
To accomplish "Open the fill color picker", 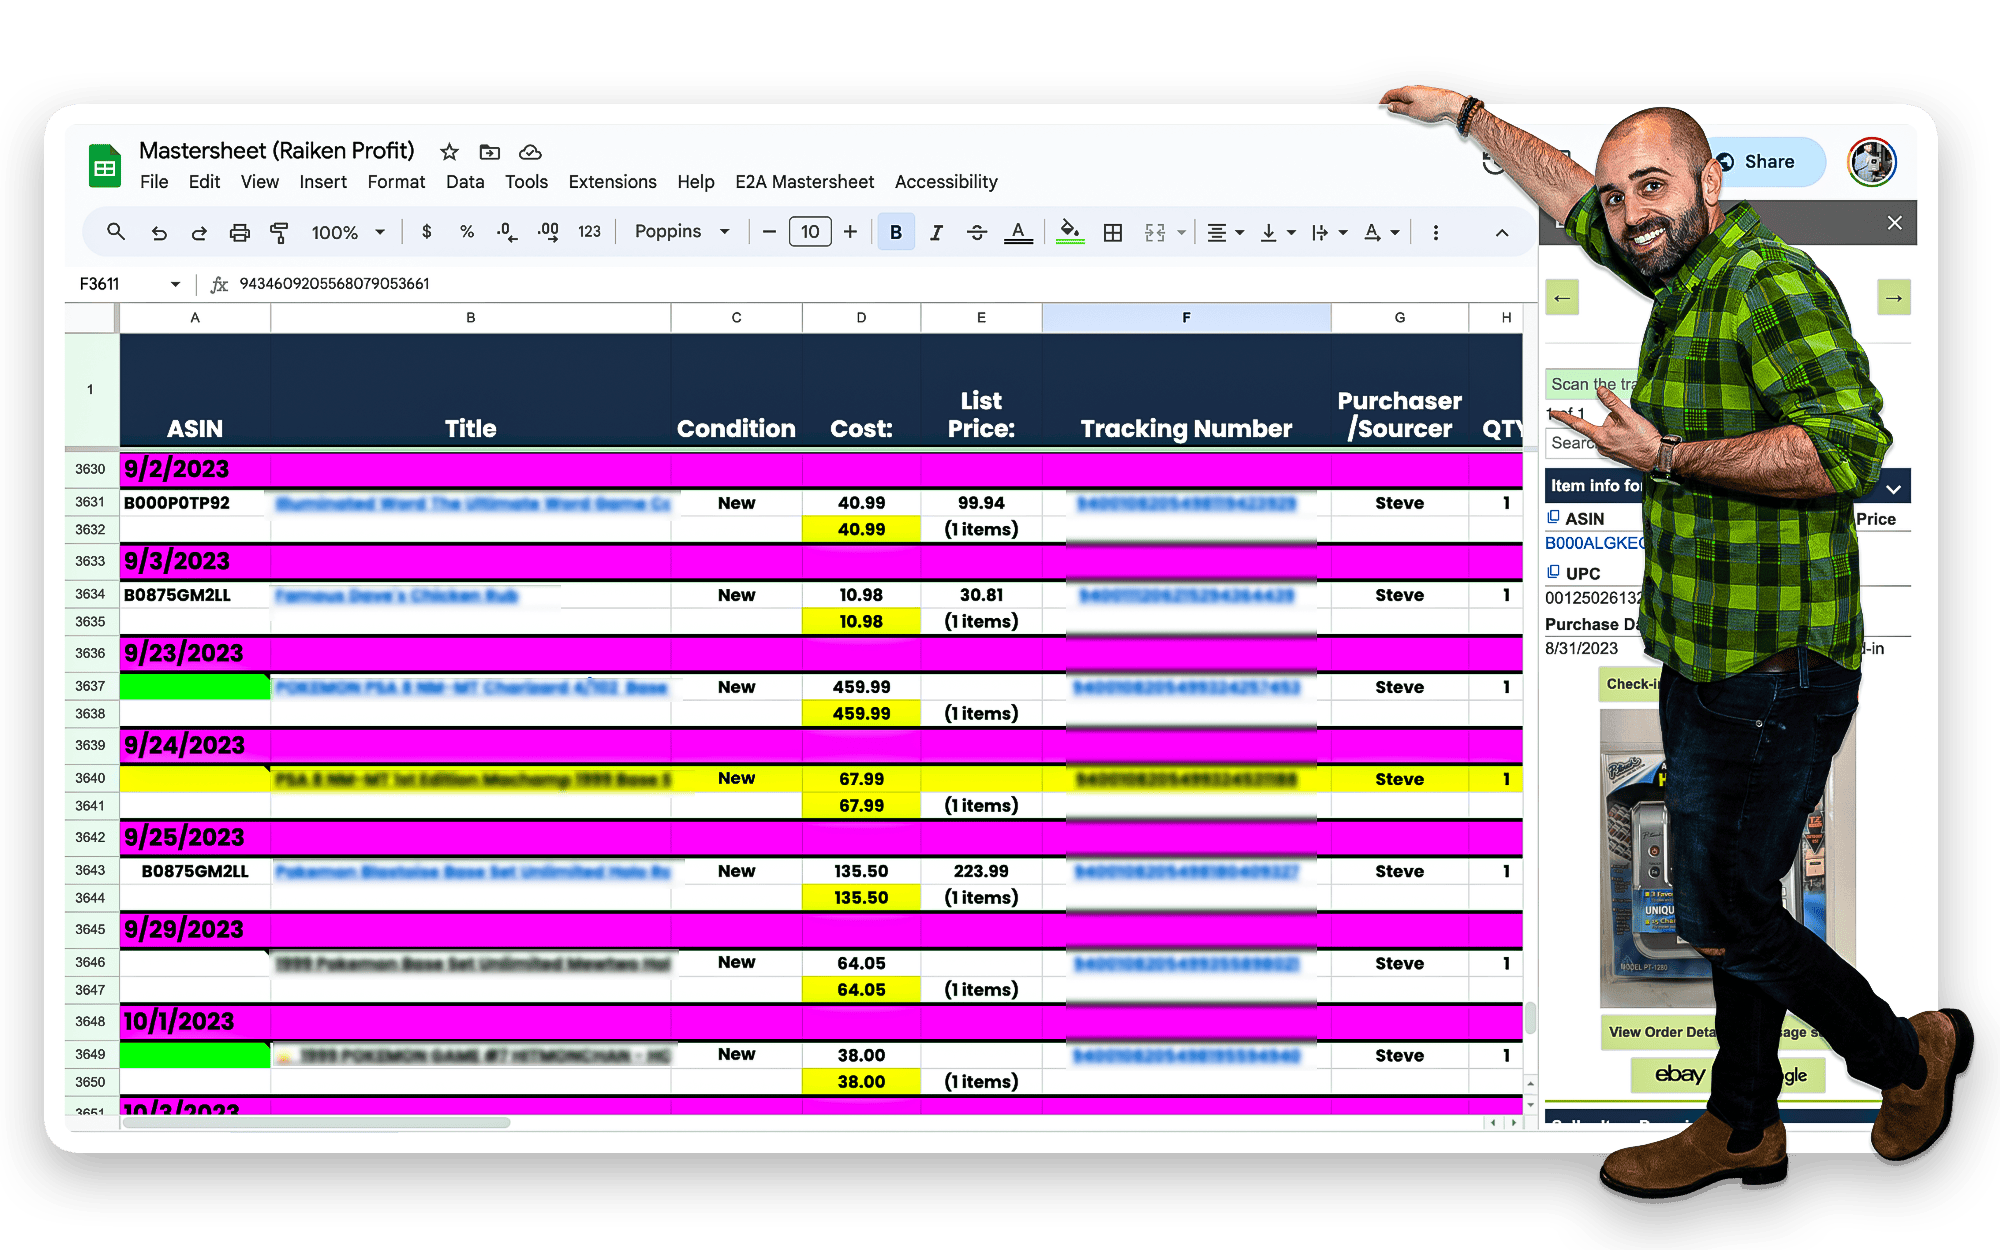I will pyautogui.click(x=1070, y=232).
